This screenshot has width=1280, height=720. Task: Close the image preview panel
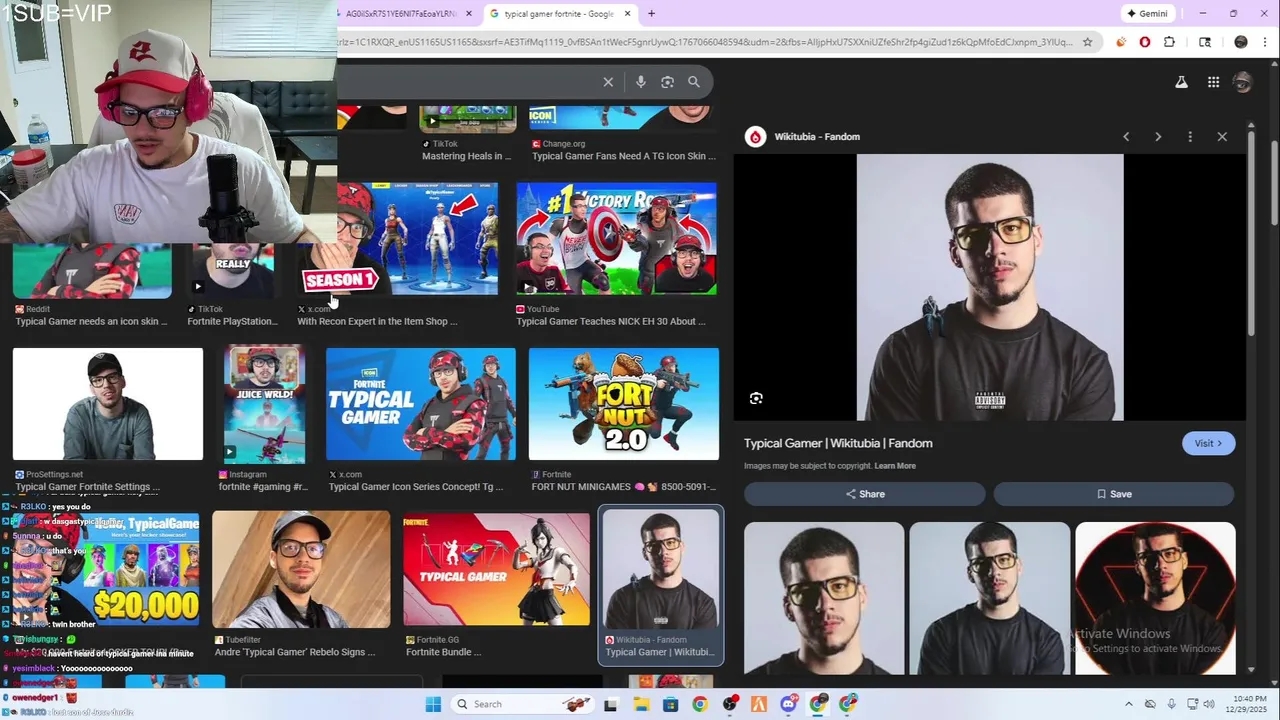click(x=1222, y=136)
